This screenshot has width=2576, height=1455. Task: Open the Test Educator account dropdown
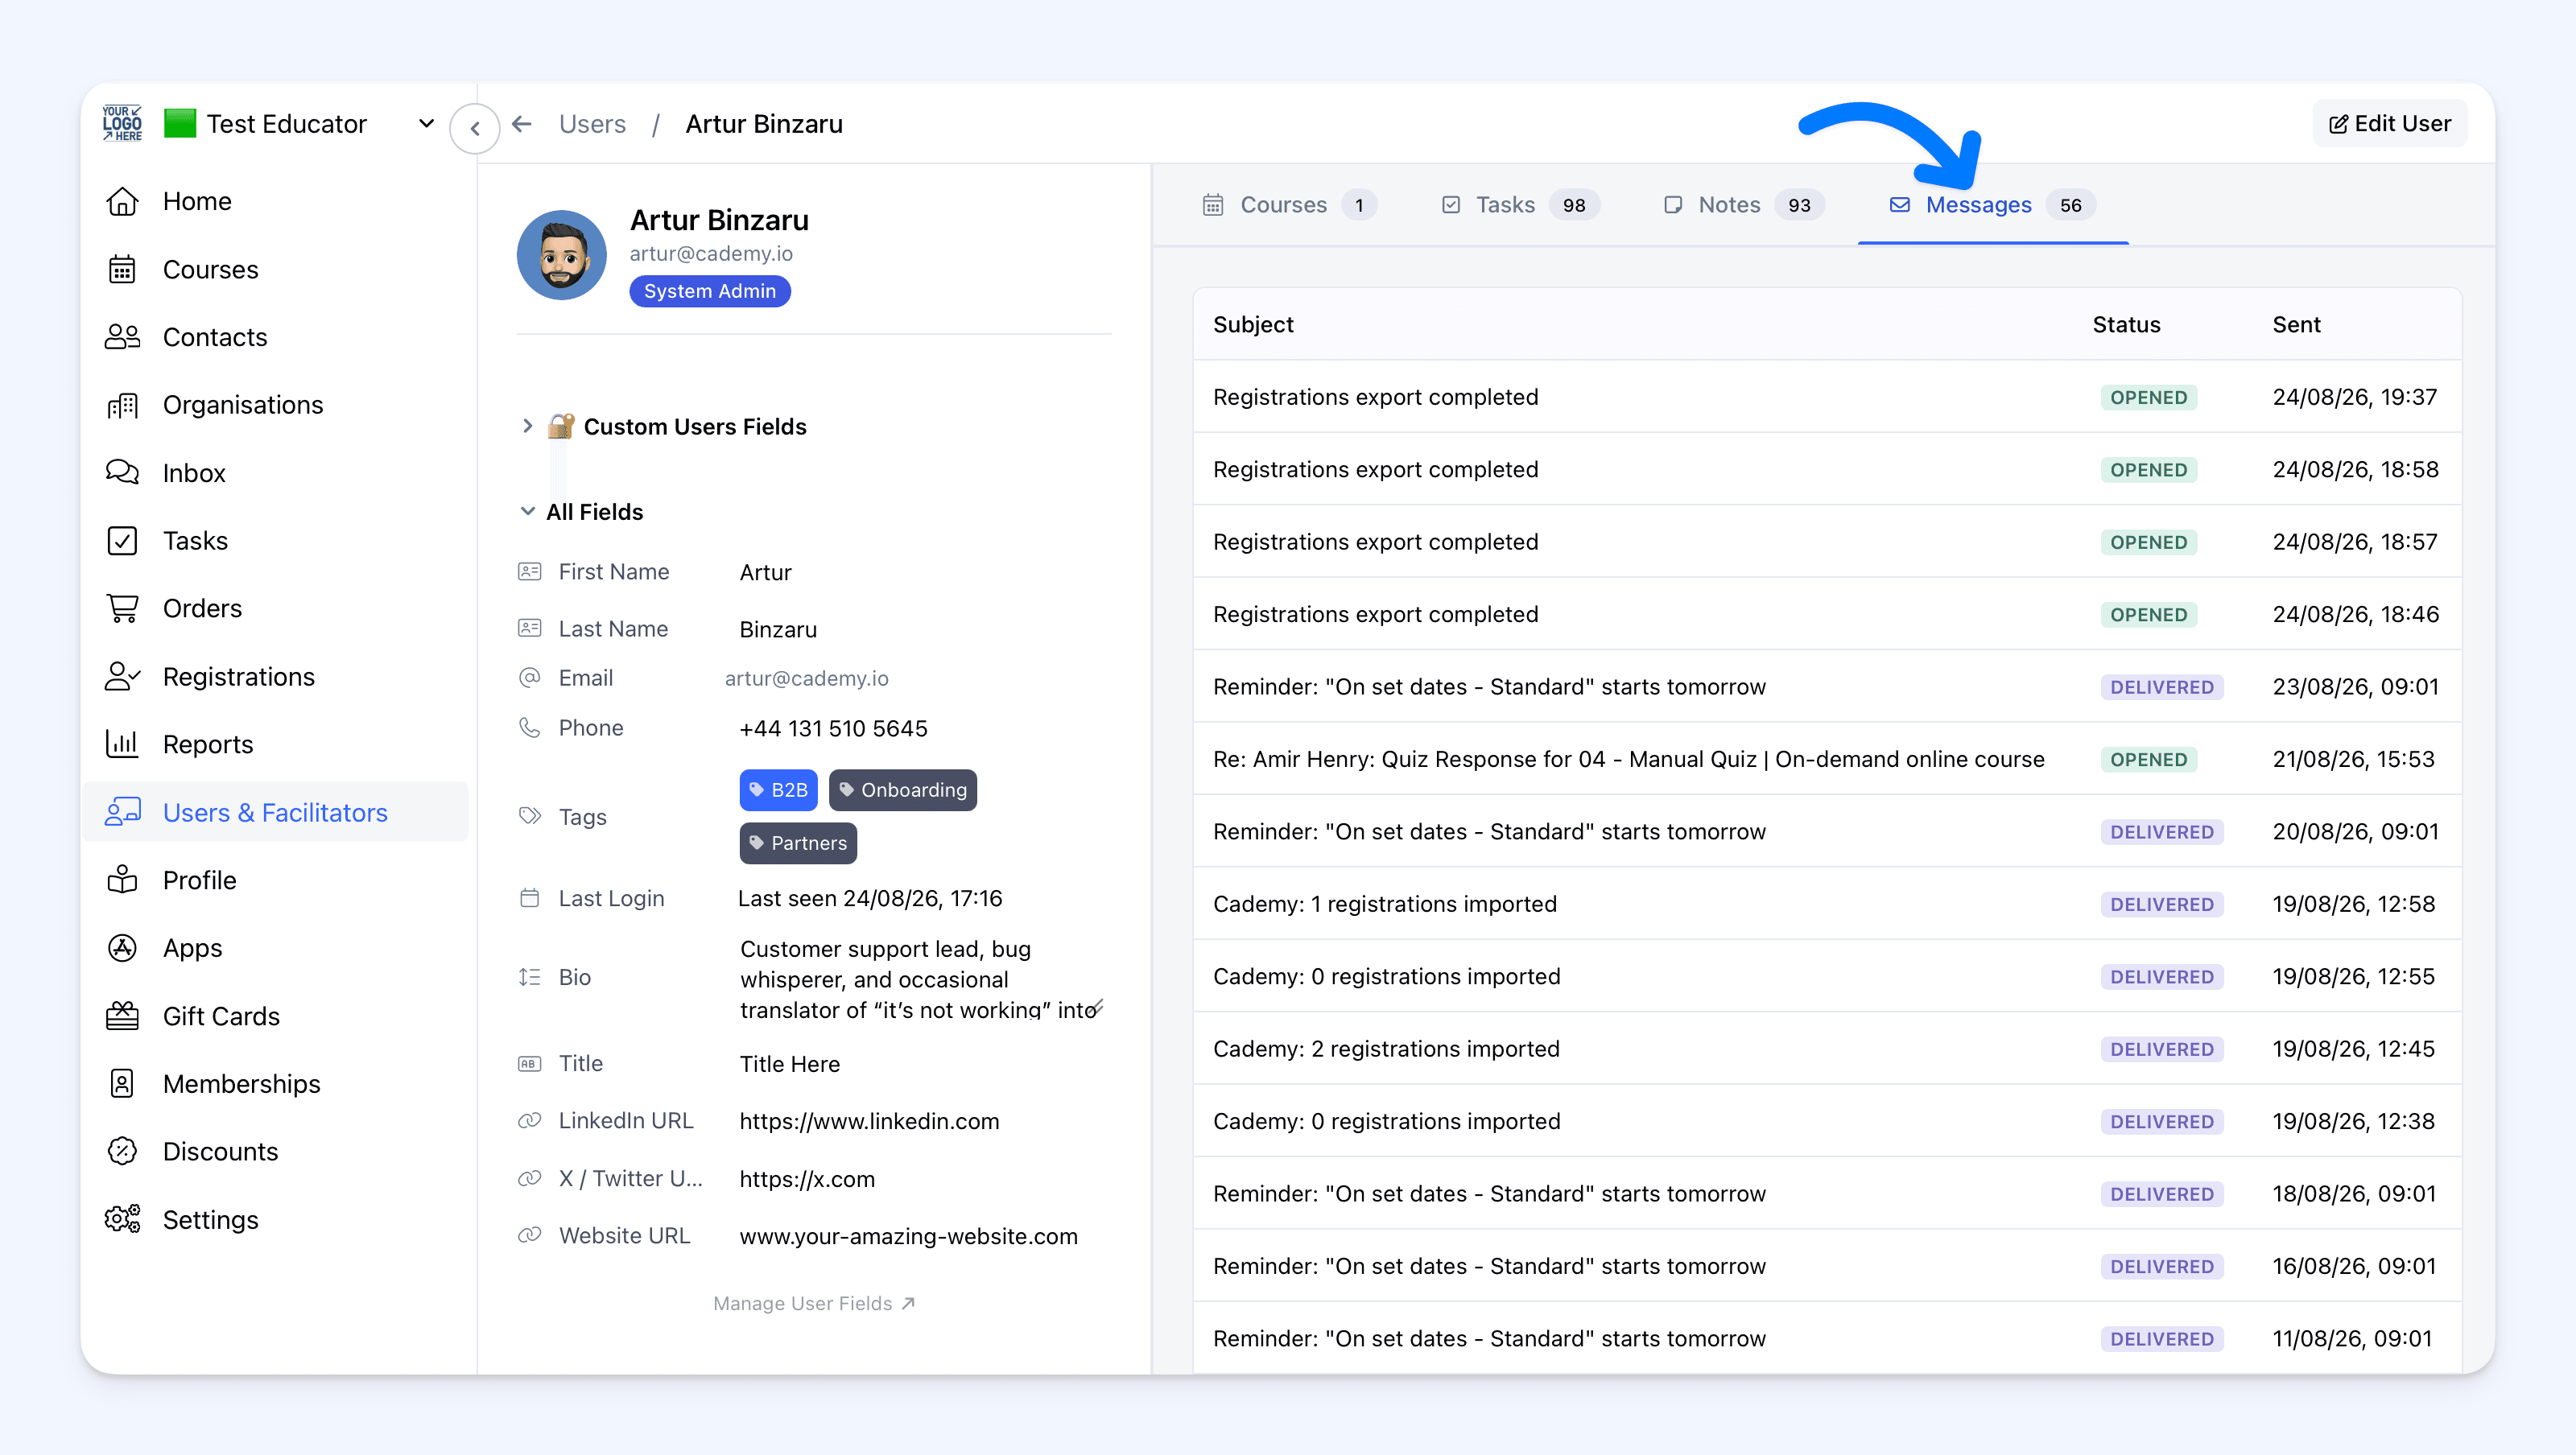(x=301, y=123)
